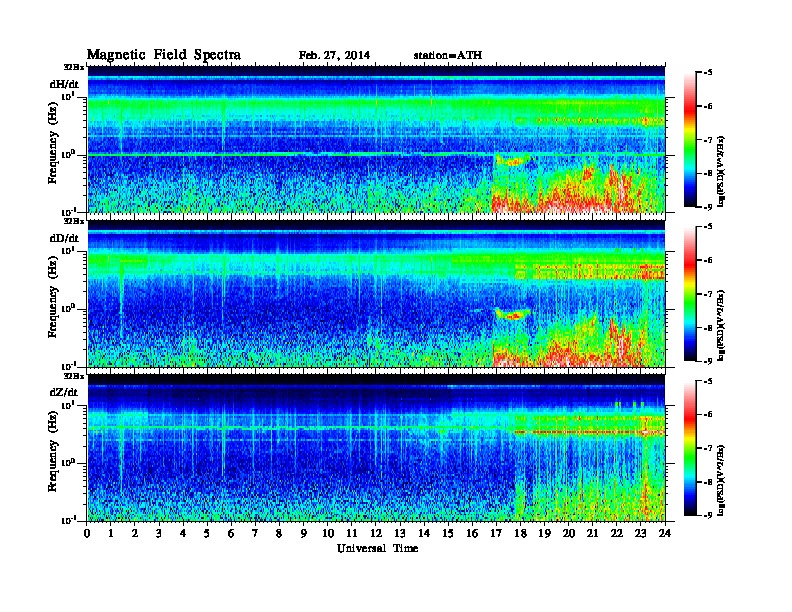Click hour 5 on Universal Time axis
The image size is (792, 612).
point(207,533)
